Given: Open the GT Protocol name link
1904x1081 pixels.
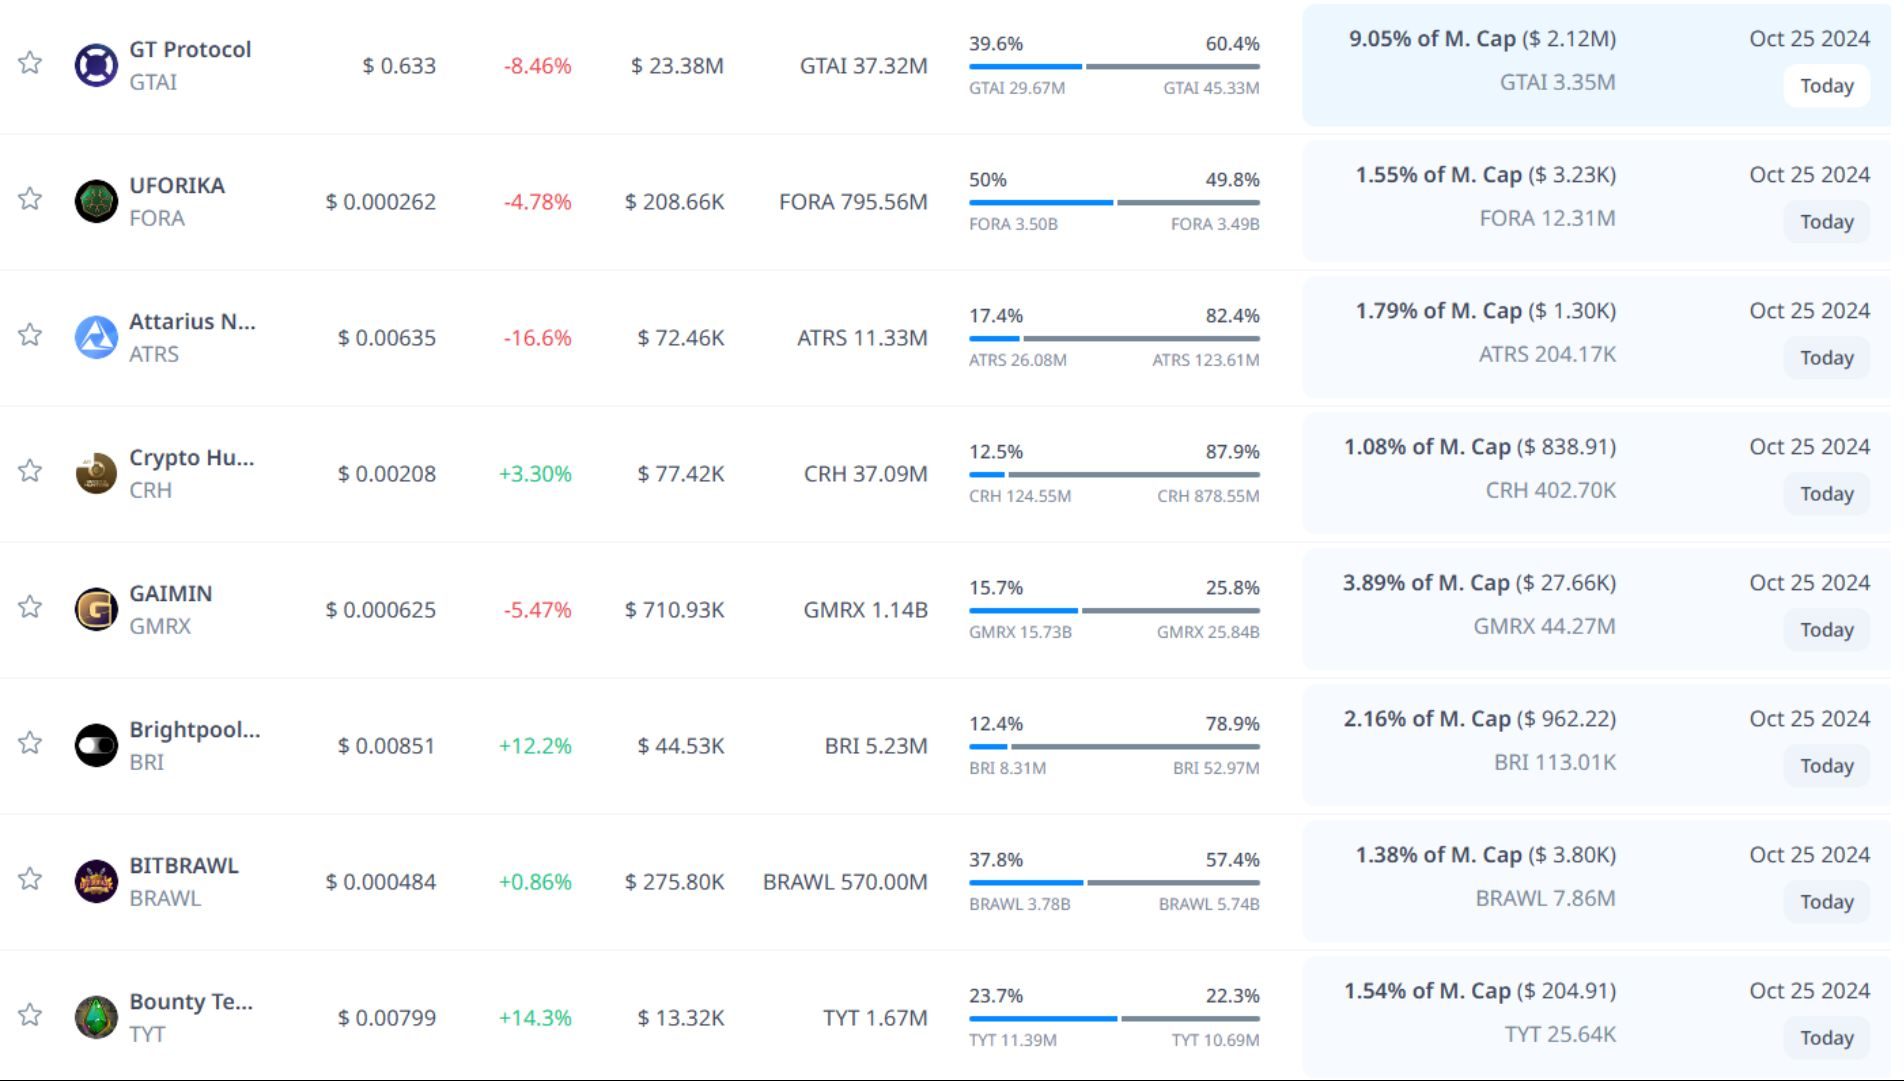Looking at the screenshot, I should tap(190, 50).
